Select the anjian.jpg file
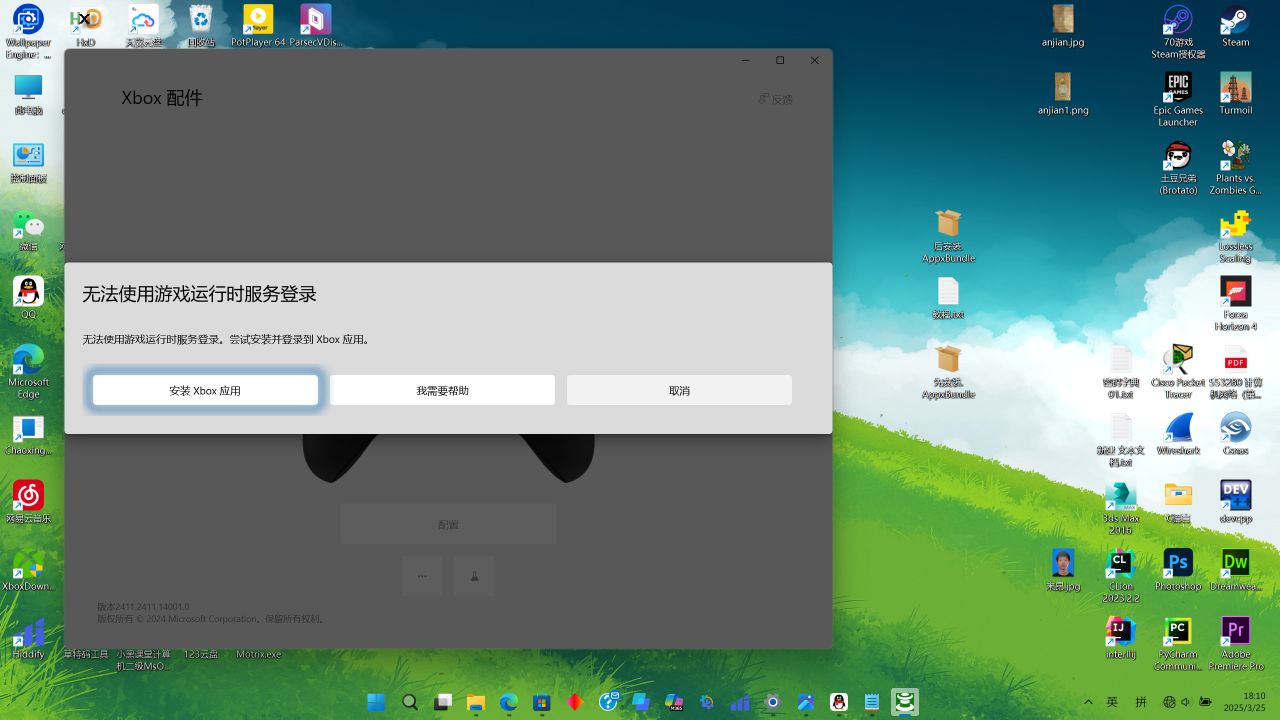 click(x=1062, y=26)
